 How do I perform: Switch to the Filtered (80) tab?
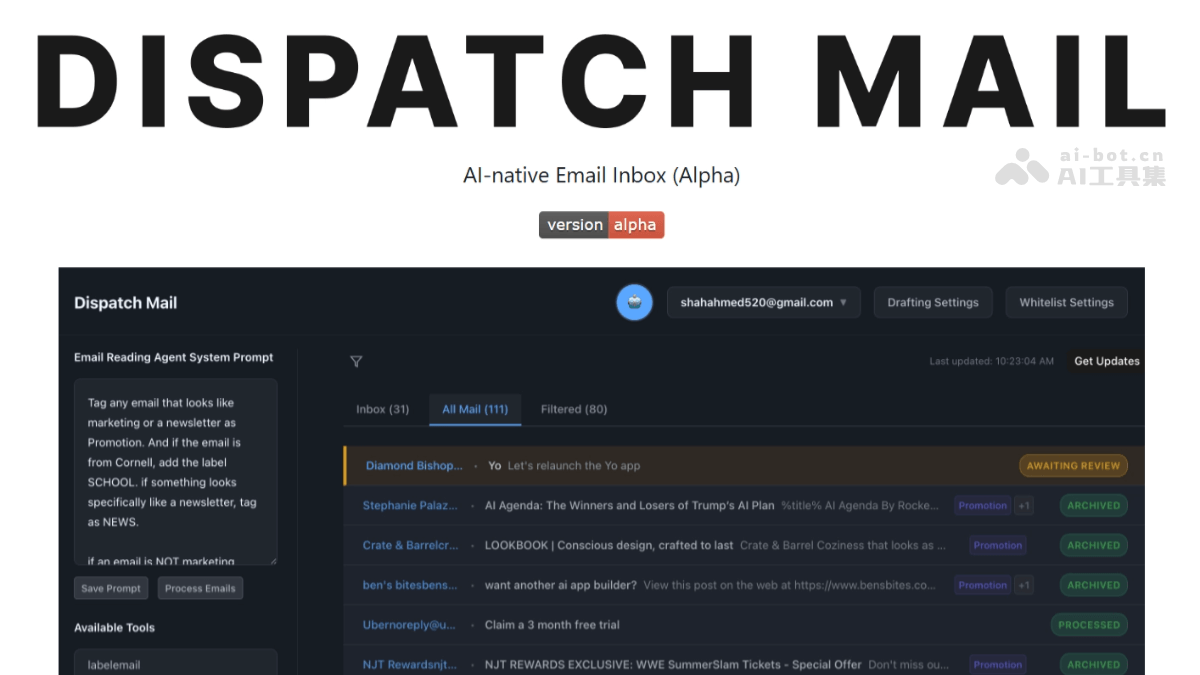(574, 408)
